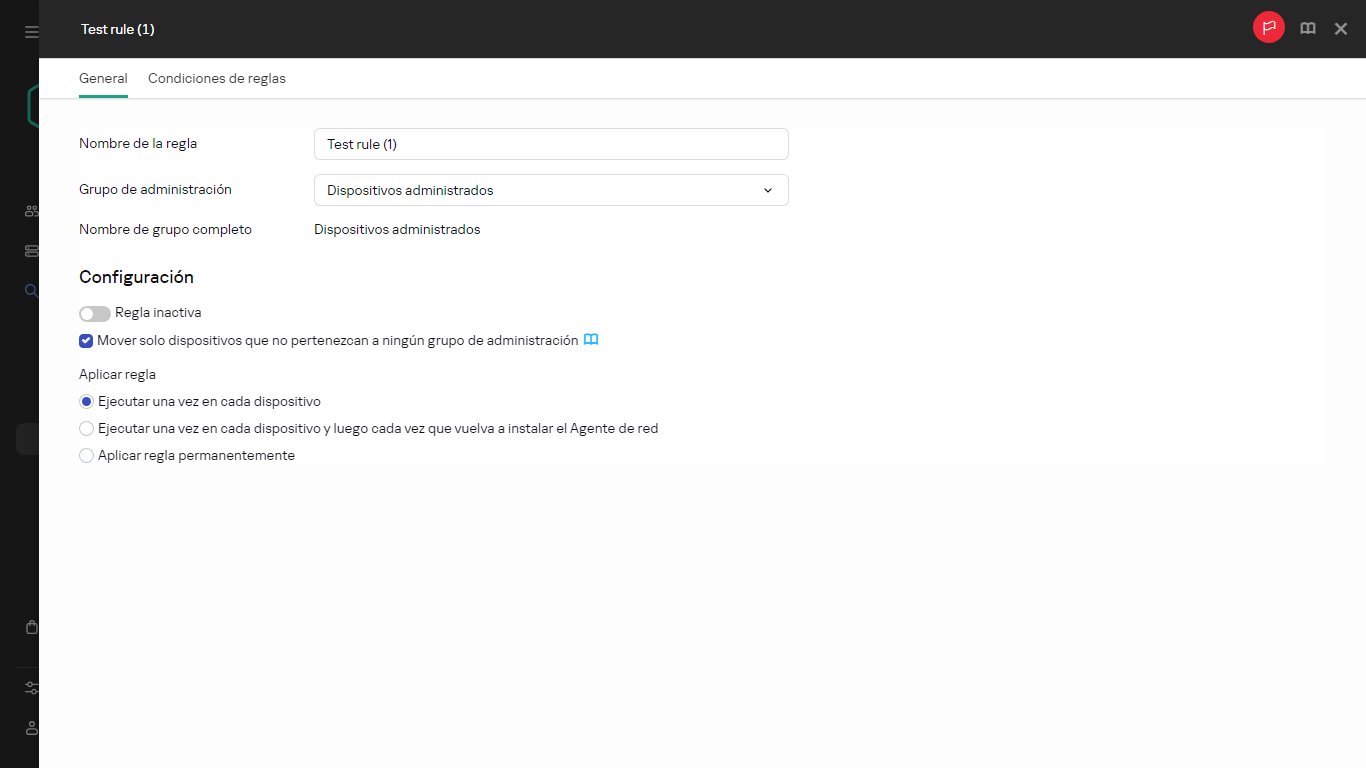Screen dimensions: 1366x768
Task: Expand the Grupo de administración dropdown
Action: tap(551, 190)
